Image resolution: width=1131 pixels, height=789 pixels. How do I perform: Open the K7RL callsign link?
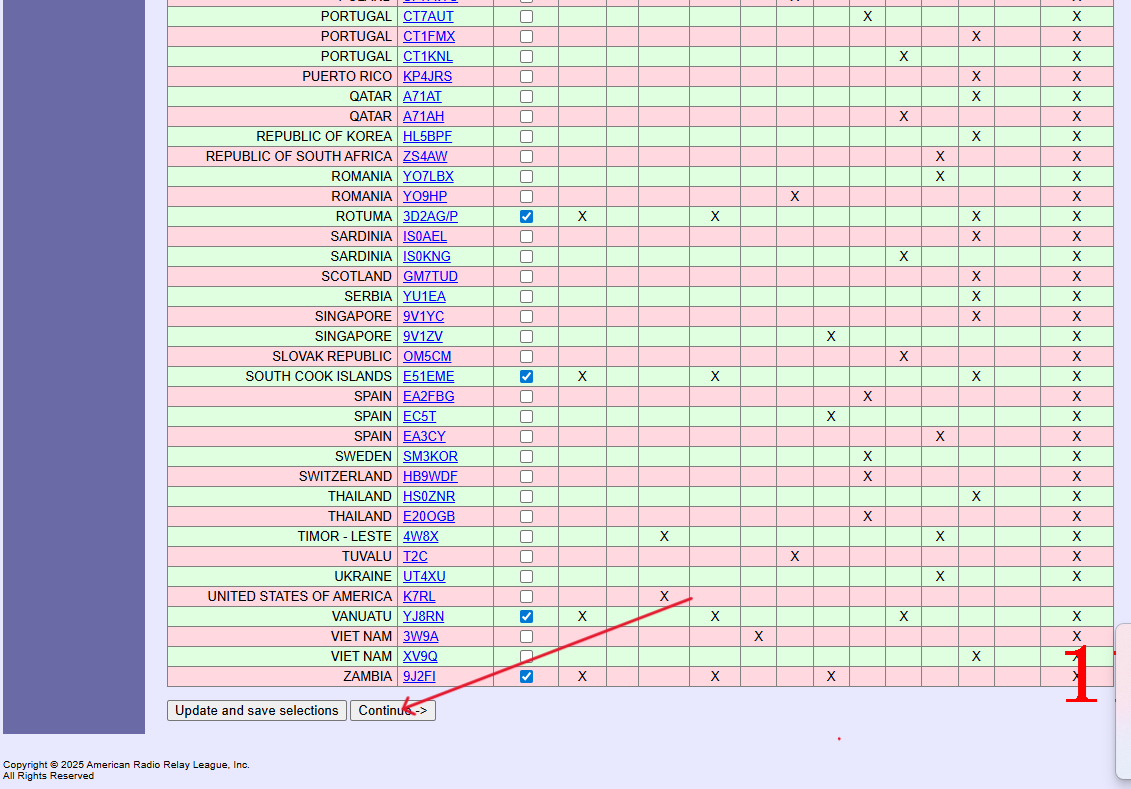tap(419, 596)
